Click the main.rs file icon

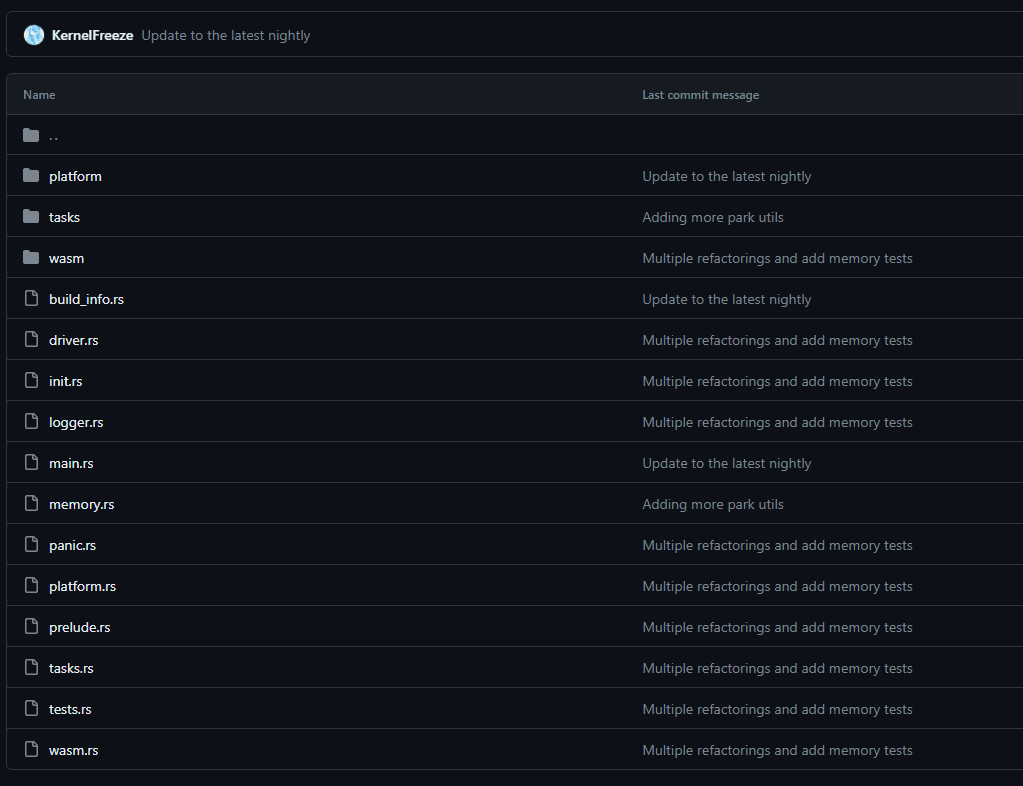point(31,463)
